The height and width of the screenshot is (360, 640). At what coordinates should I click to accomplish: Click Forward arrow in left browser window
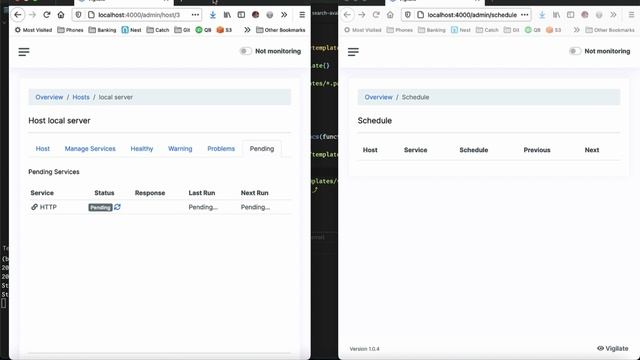tap(32, 15)
